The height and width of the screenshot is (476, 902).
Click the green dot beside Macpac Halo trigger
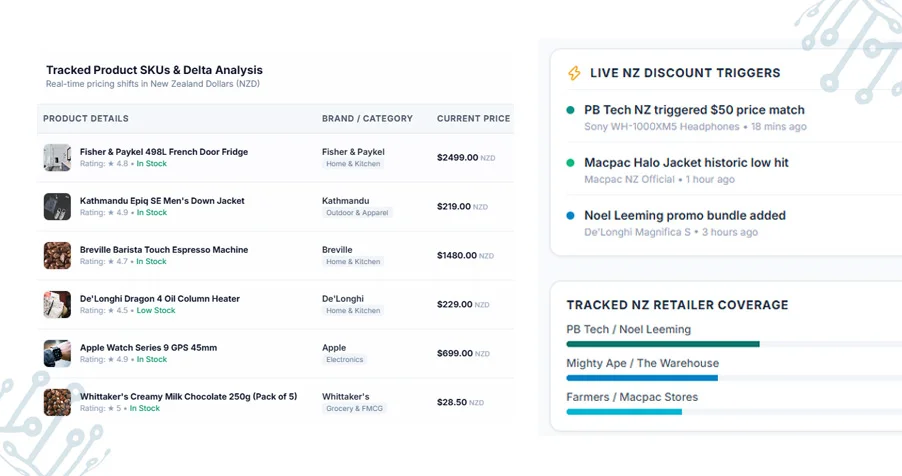(570, 163)
